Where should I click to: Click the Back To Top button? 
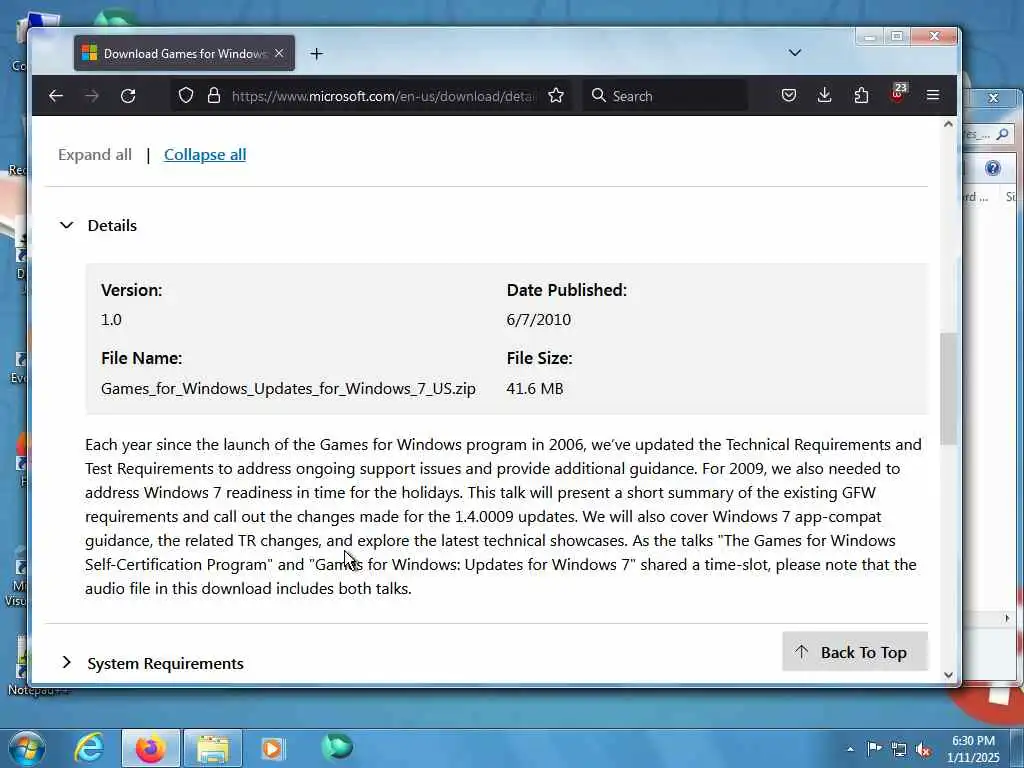point(854,652)
